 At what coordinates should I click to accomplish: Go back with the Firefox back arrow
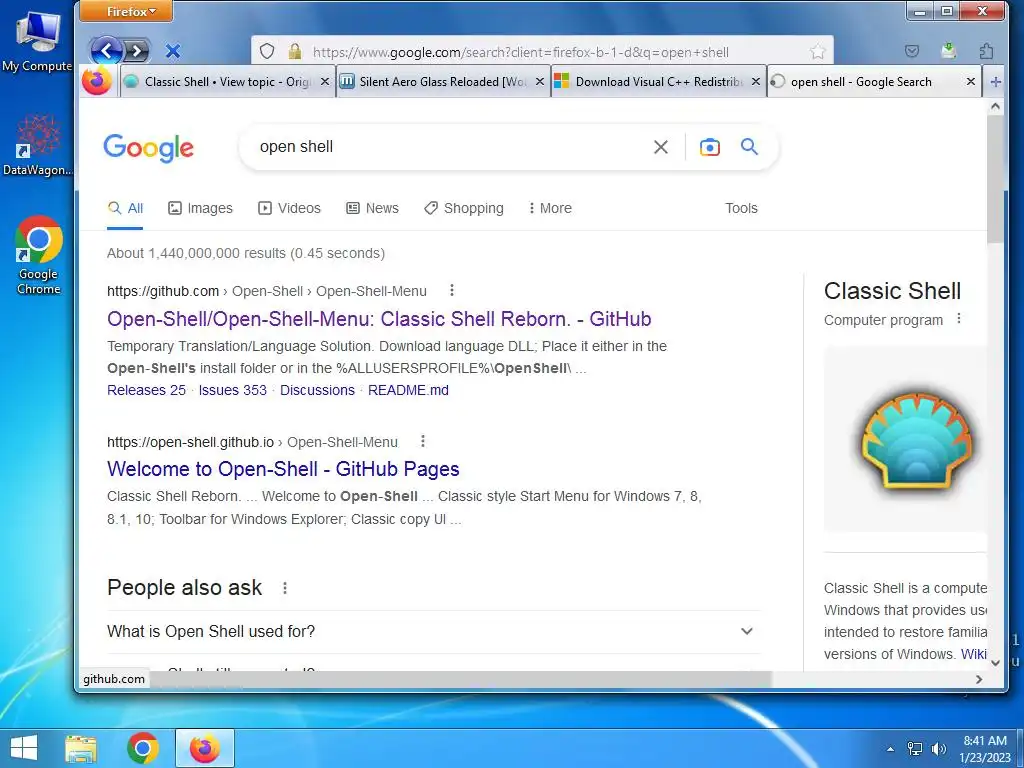tap(106, 50)
